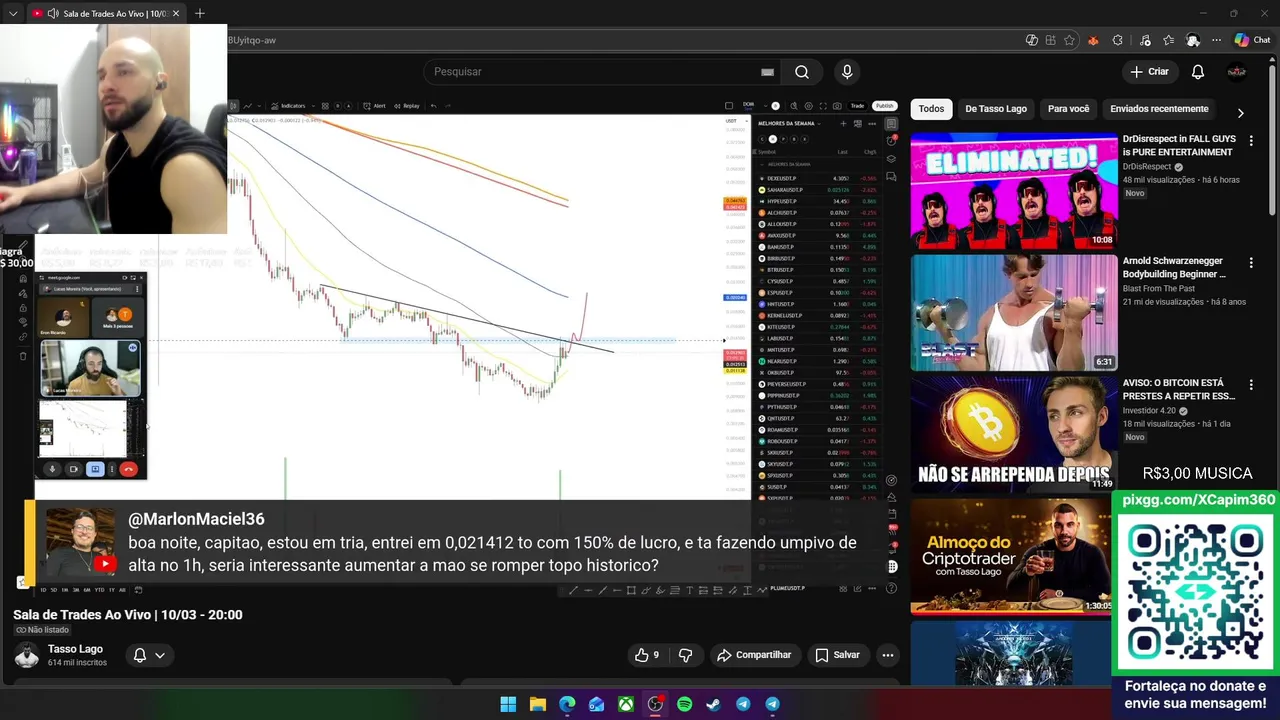
Task: Open options menu for Arnold Schwarzenegger video
Action: [x=1251, y=262]
